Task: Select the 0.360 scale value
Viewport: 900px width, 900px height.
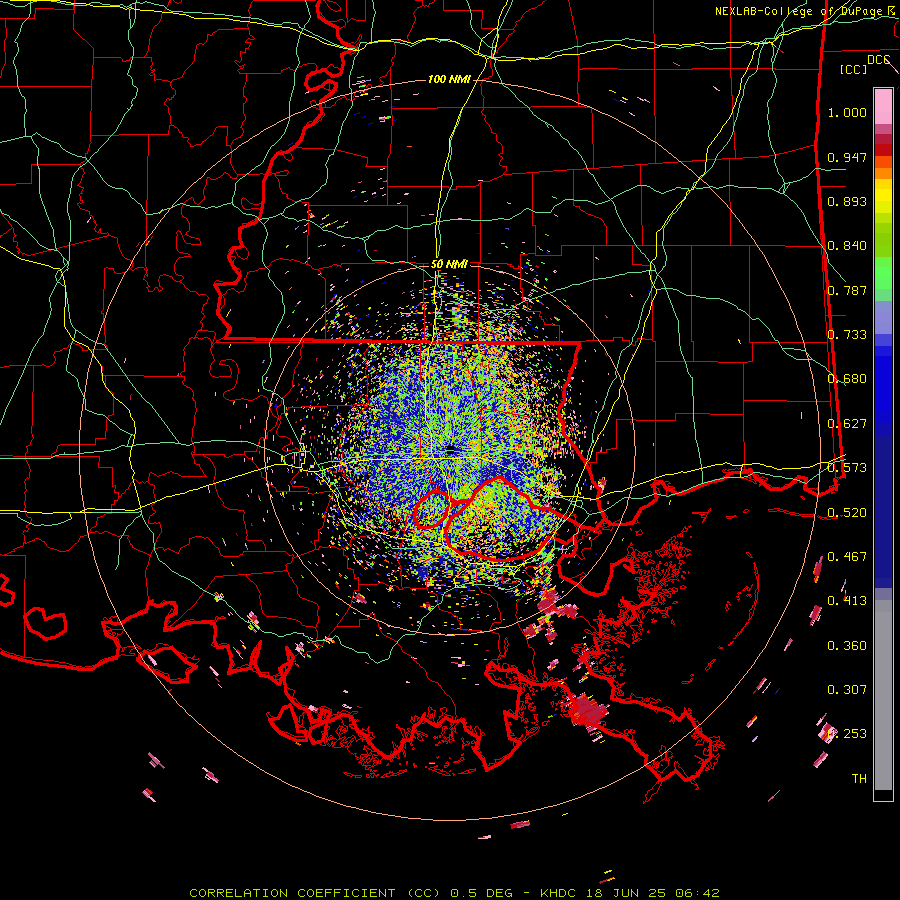Action: (x=847, y=646)
